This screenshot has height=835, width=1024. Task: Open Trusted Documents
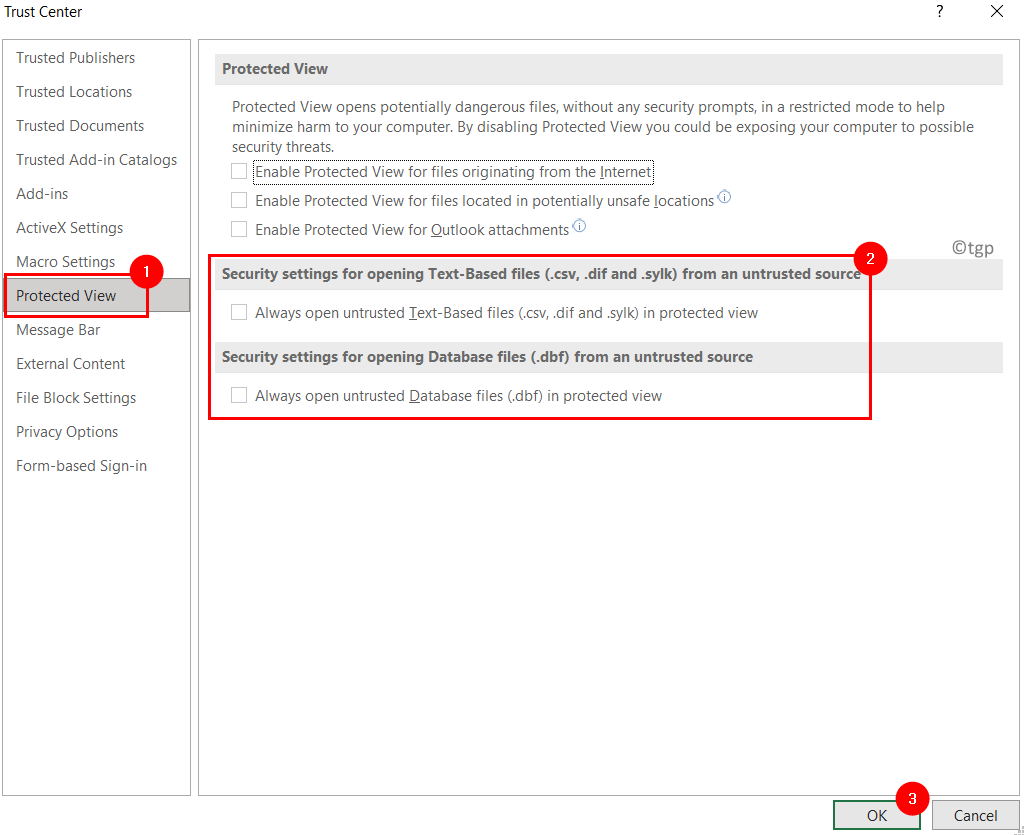coord(79,125)
